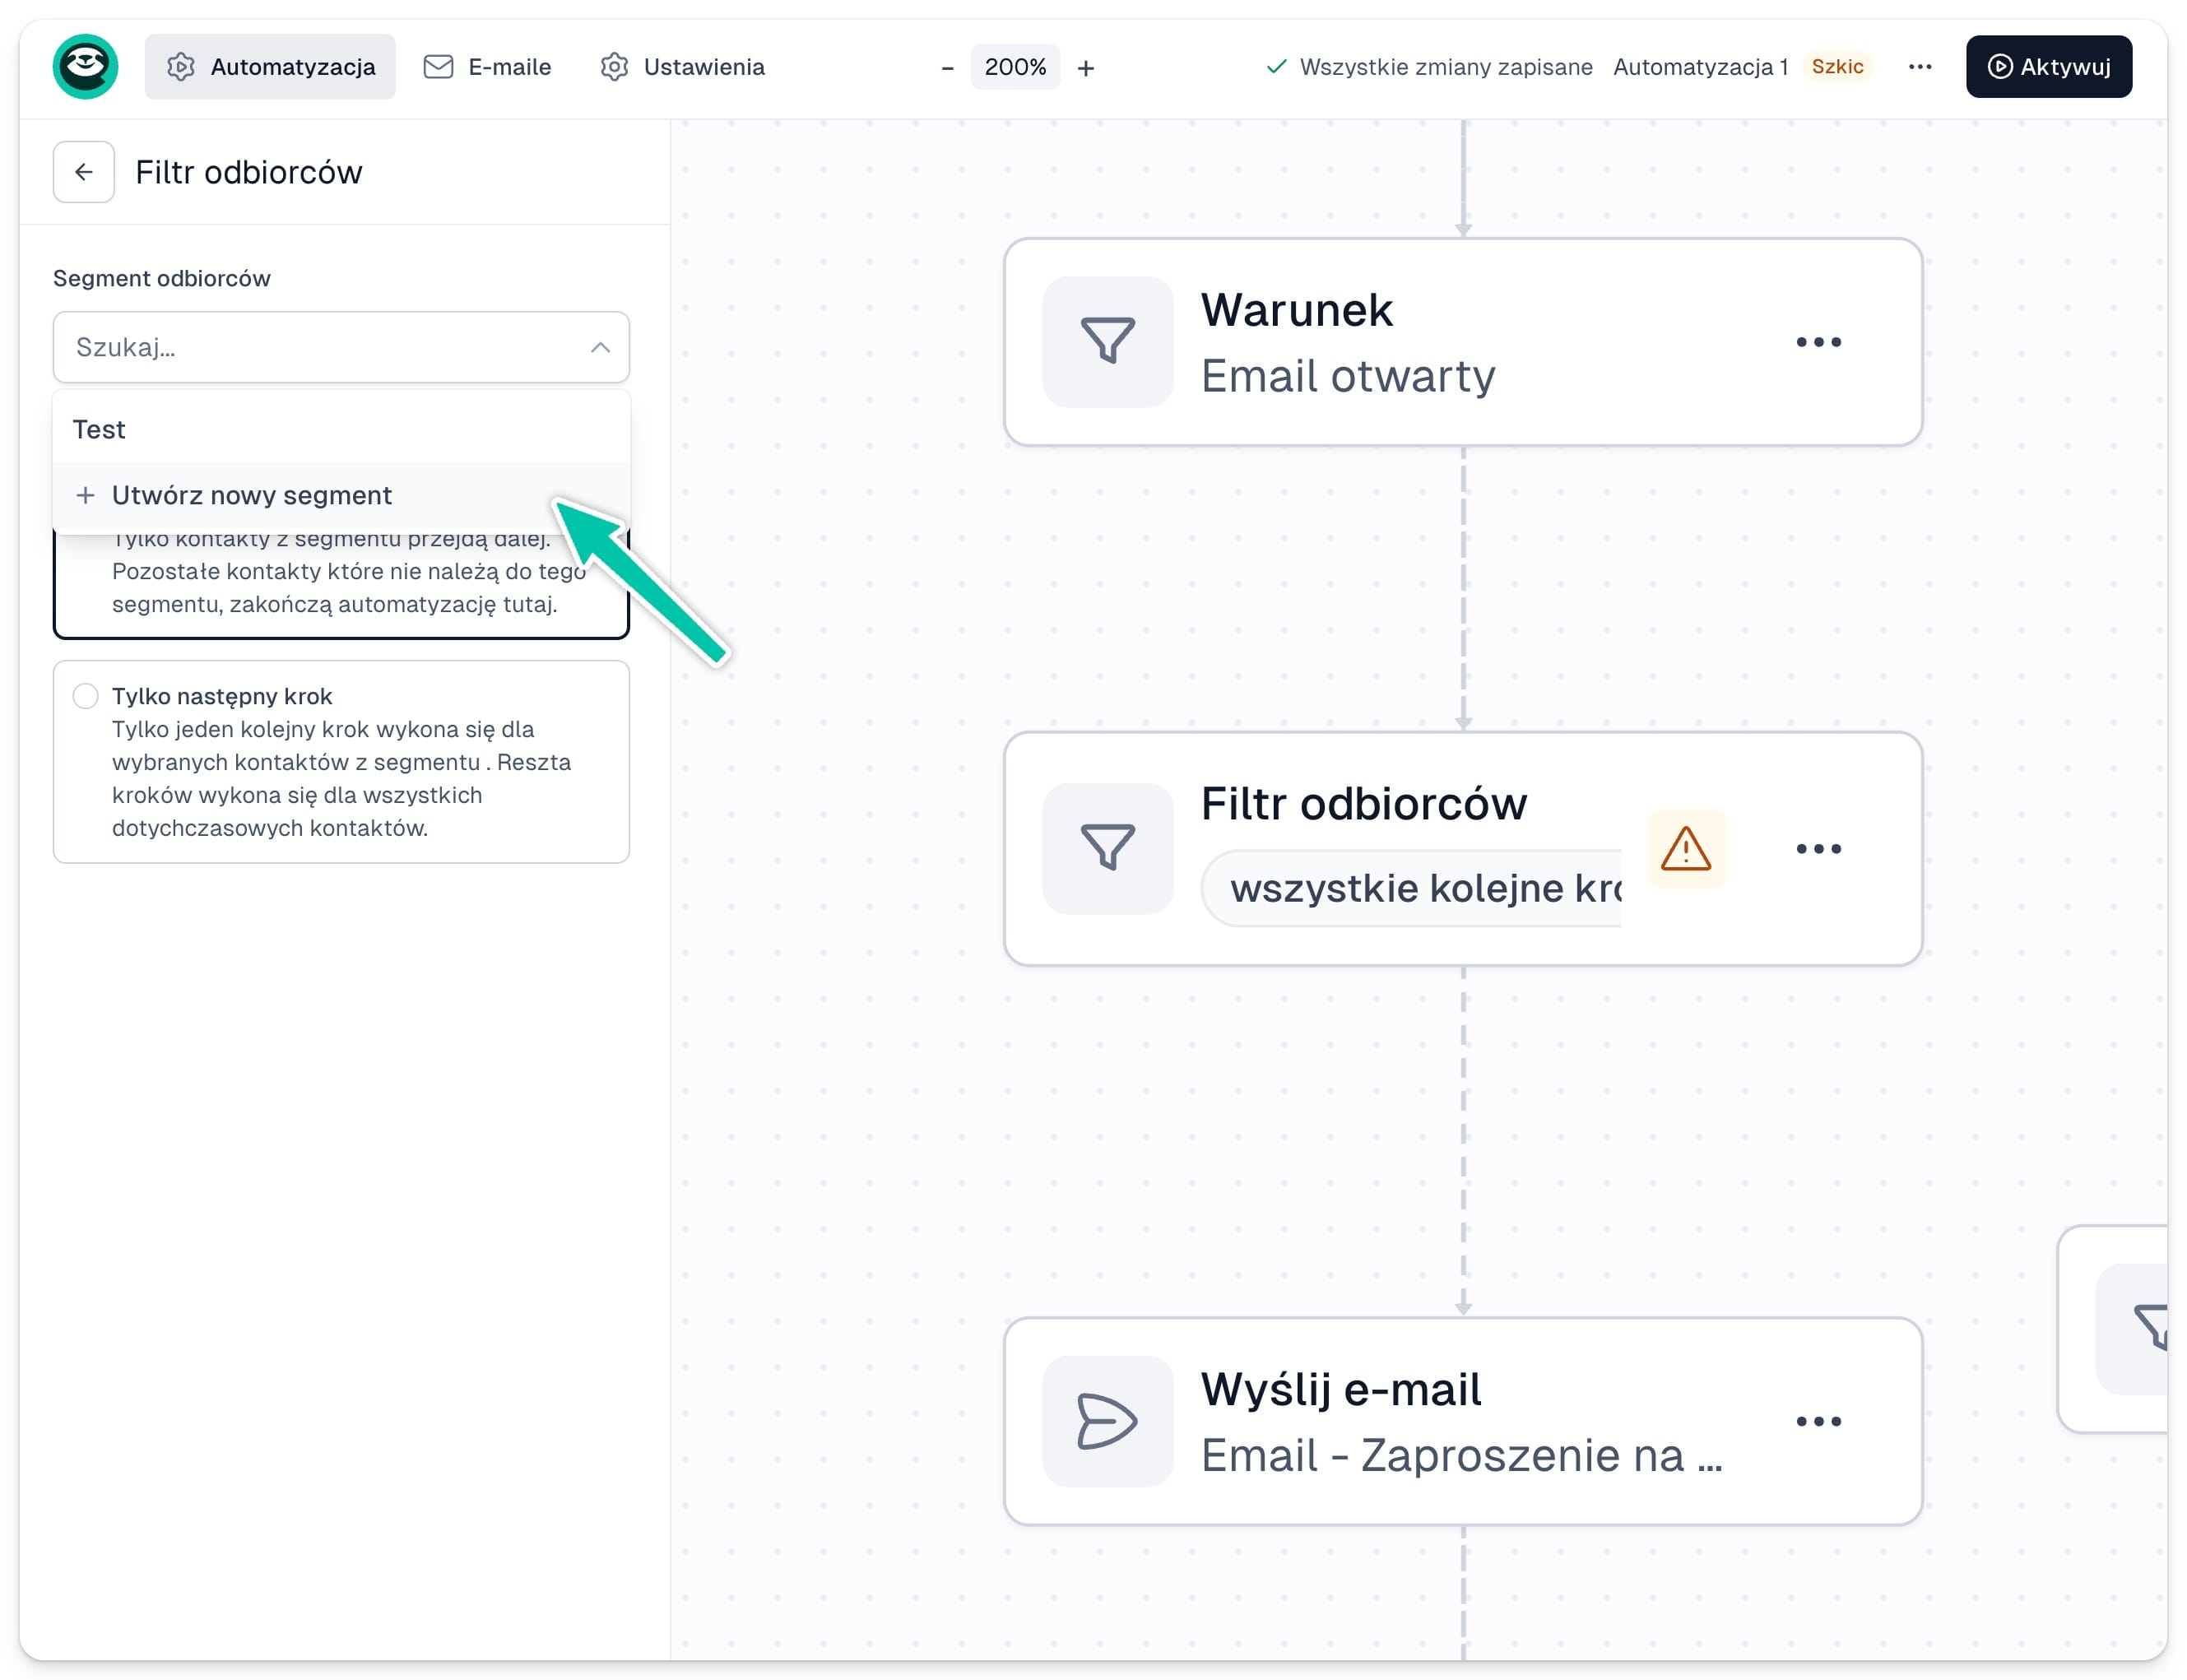The width and height of the screenshot is (2187, 1680).
Task: Select the Tylko następny krok radio
Action: 85,696
